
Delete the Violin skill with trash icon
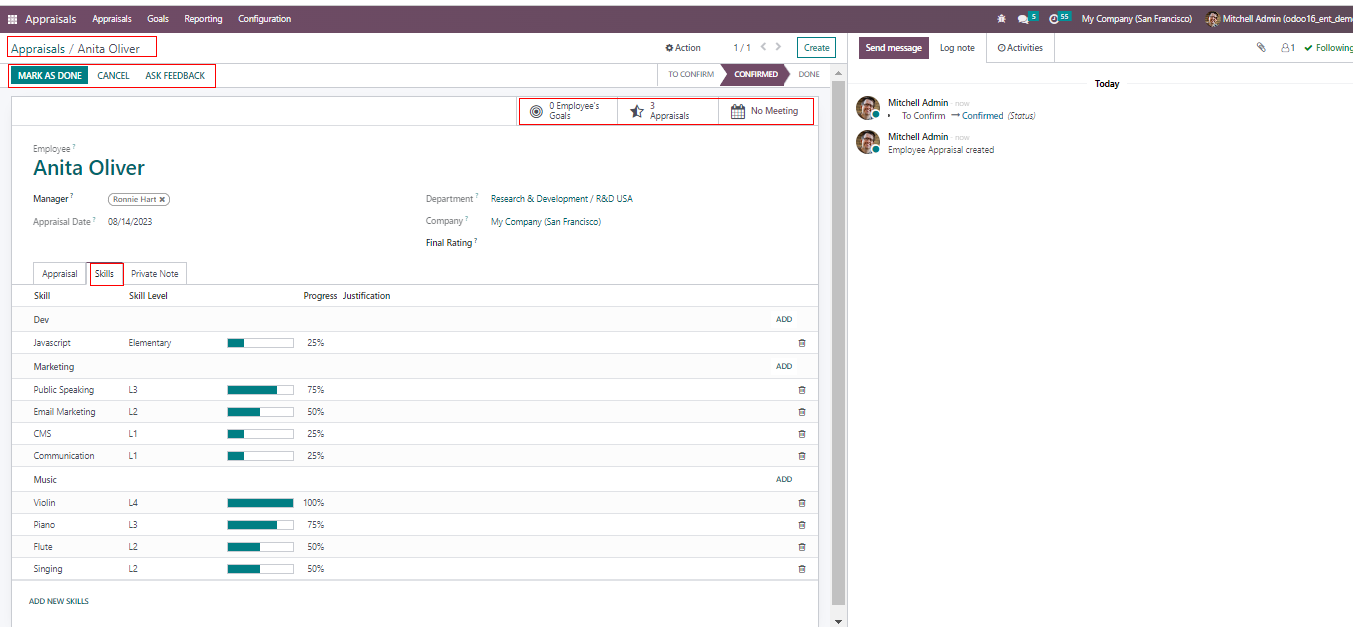pyautogui.click(x=801, y=503)
